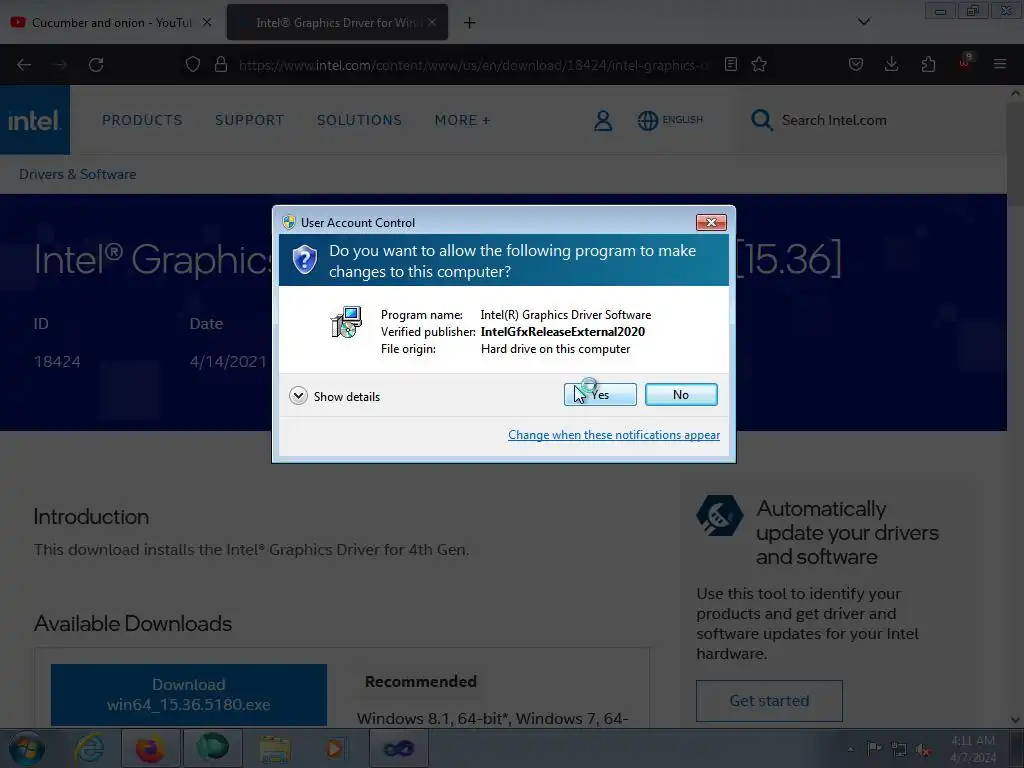Open Firefox application hamburger menu
1024x768 pixels.
point(1000,64)
